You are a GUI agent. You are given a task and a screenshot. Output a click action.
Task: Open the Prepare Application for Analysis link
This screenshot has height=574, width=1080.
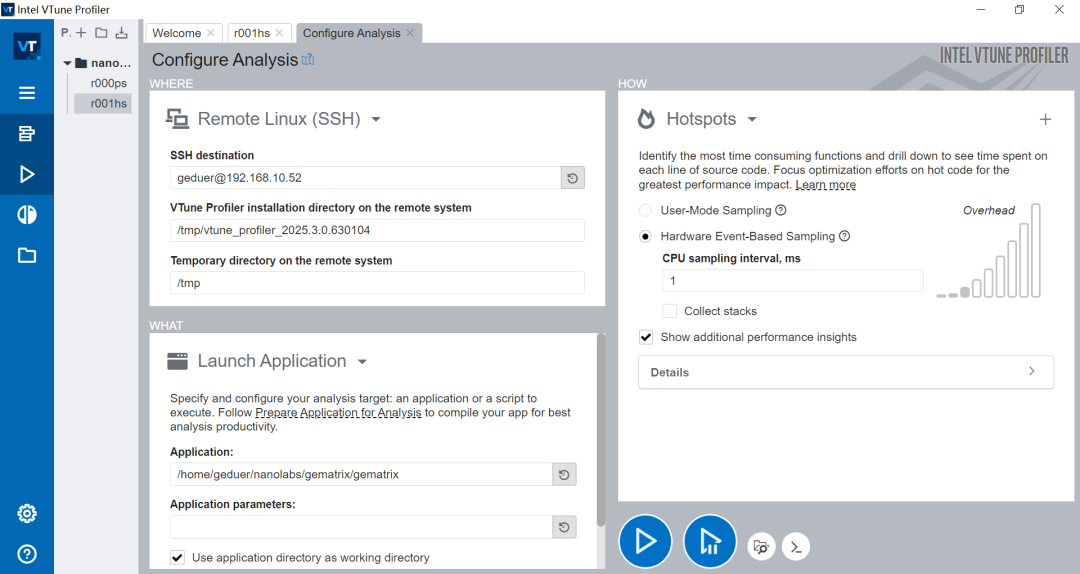[x=338, y=412]
